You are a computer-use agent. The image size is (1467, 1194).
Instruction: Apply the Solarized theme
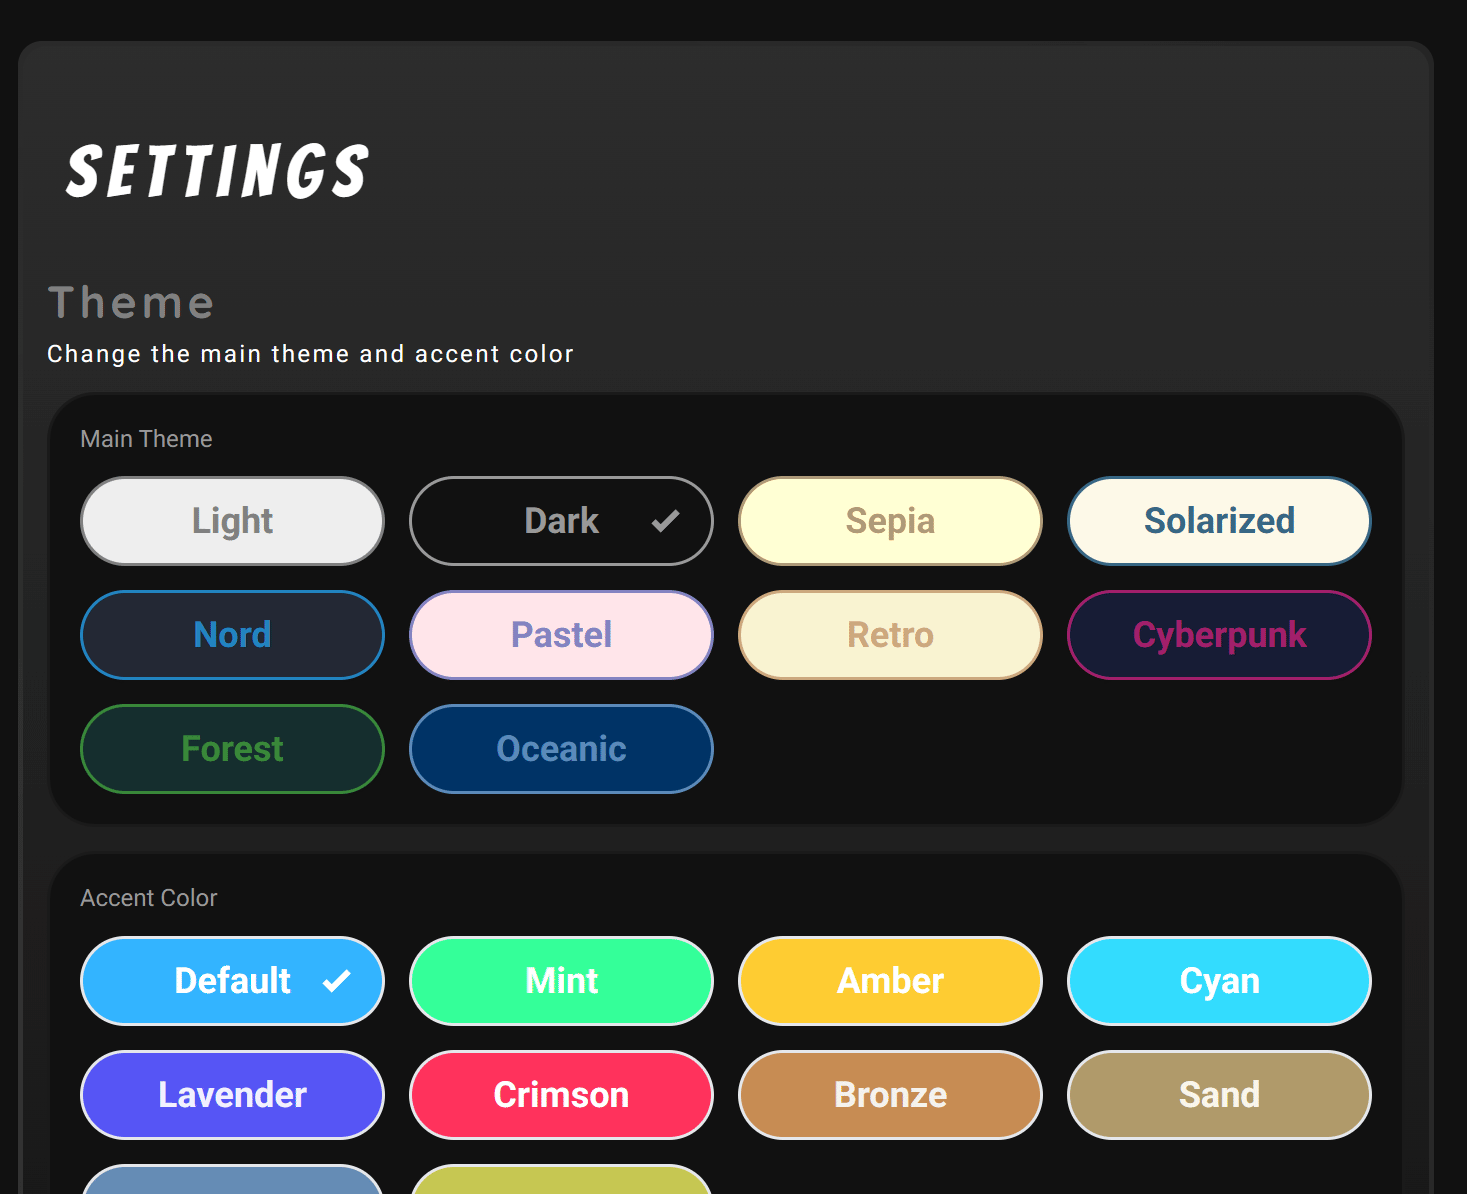1219,521
